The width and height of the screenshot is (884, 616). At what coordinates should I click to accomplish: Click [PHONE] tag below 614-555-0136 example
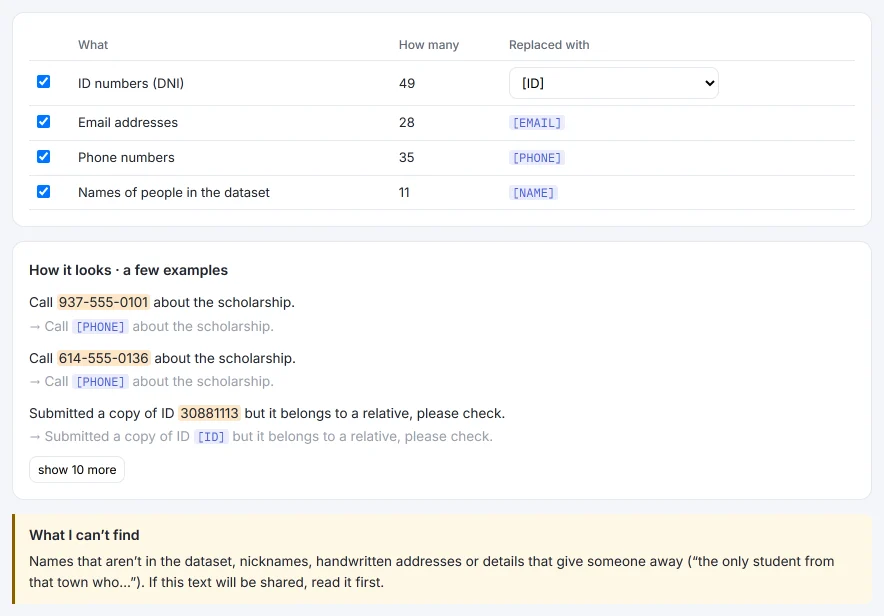100,382
